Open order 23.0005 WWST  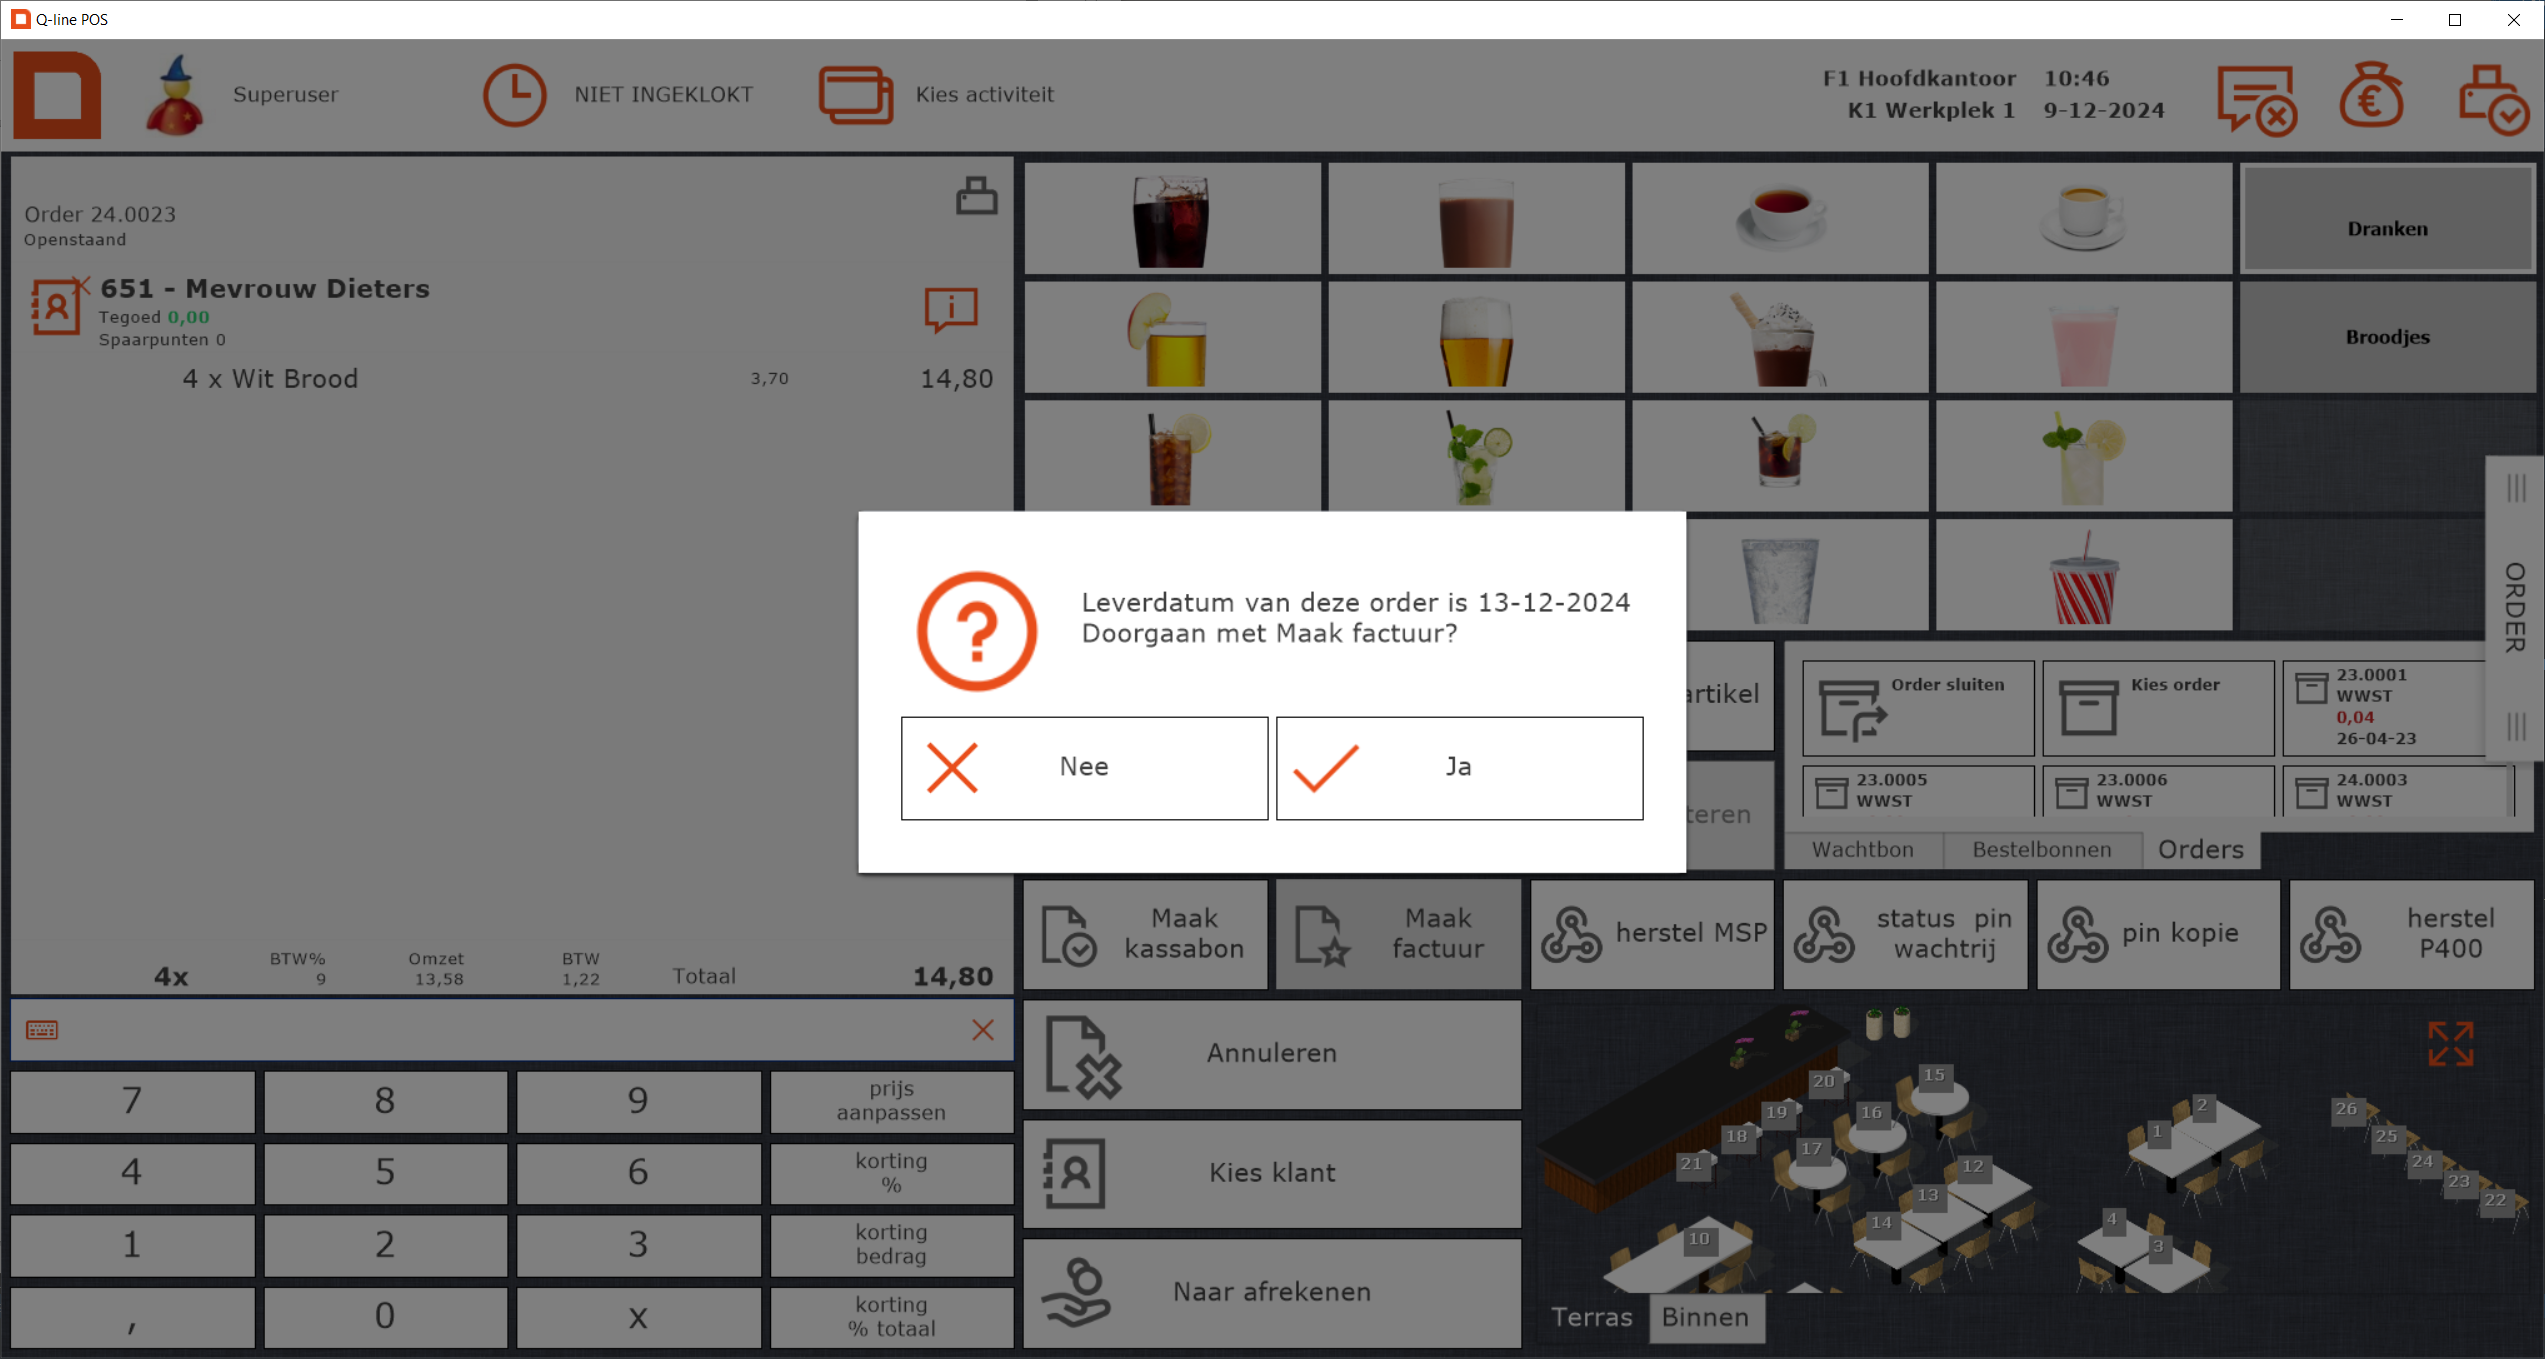1918,791
